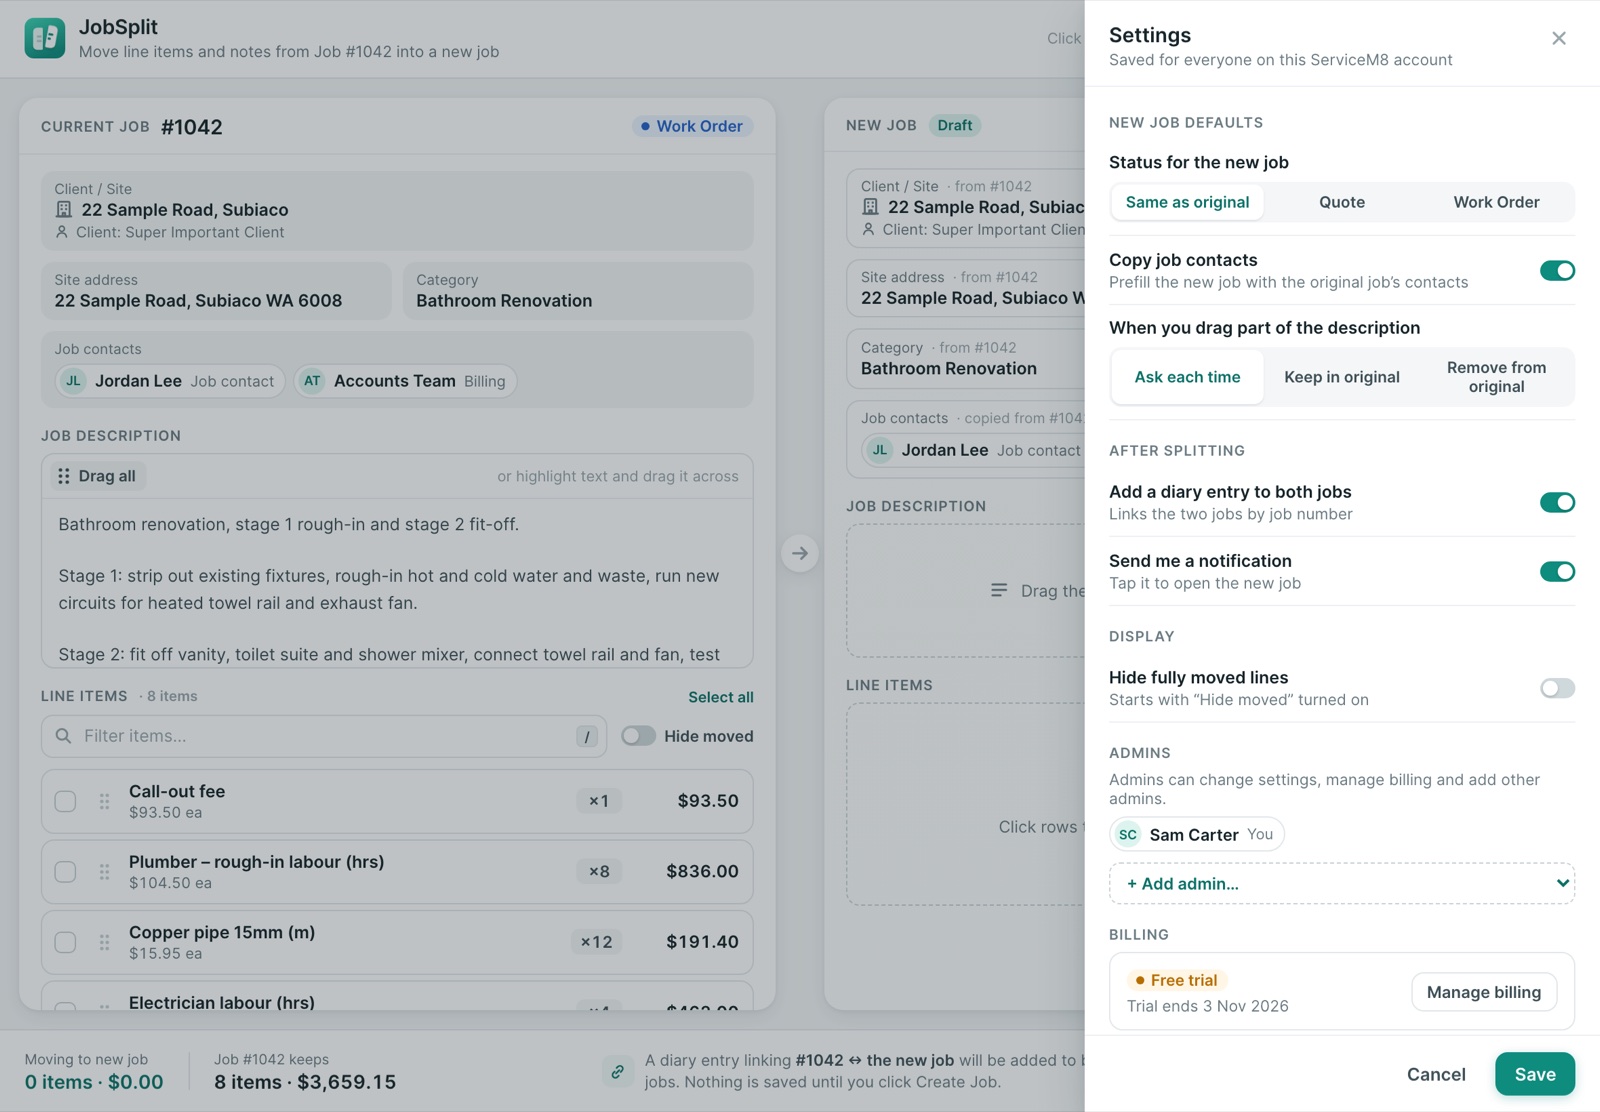Click the slash shortcut badge in filter field
The height and width of the screenshot is (1112, 1600).
pos(587,737)
